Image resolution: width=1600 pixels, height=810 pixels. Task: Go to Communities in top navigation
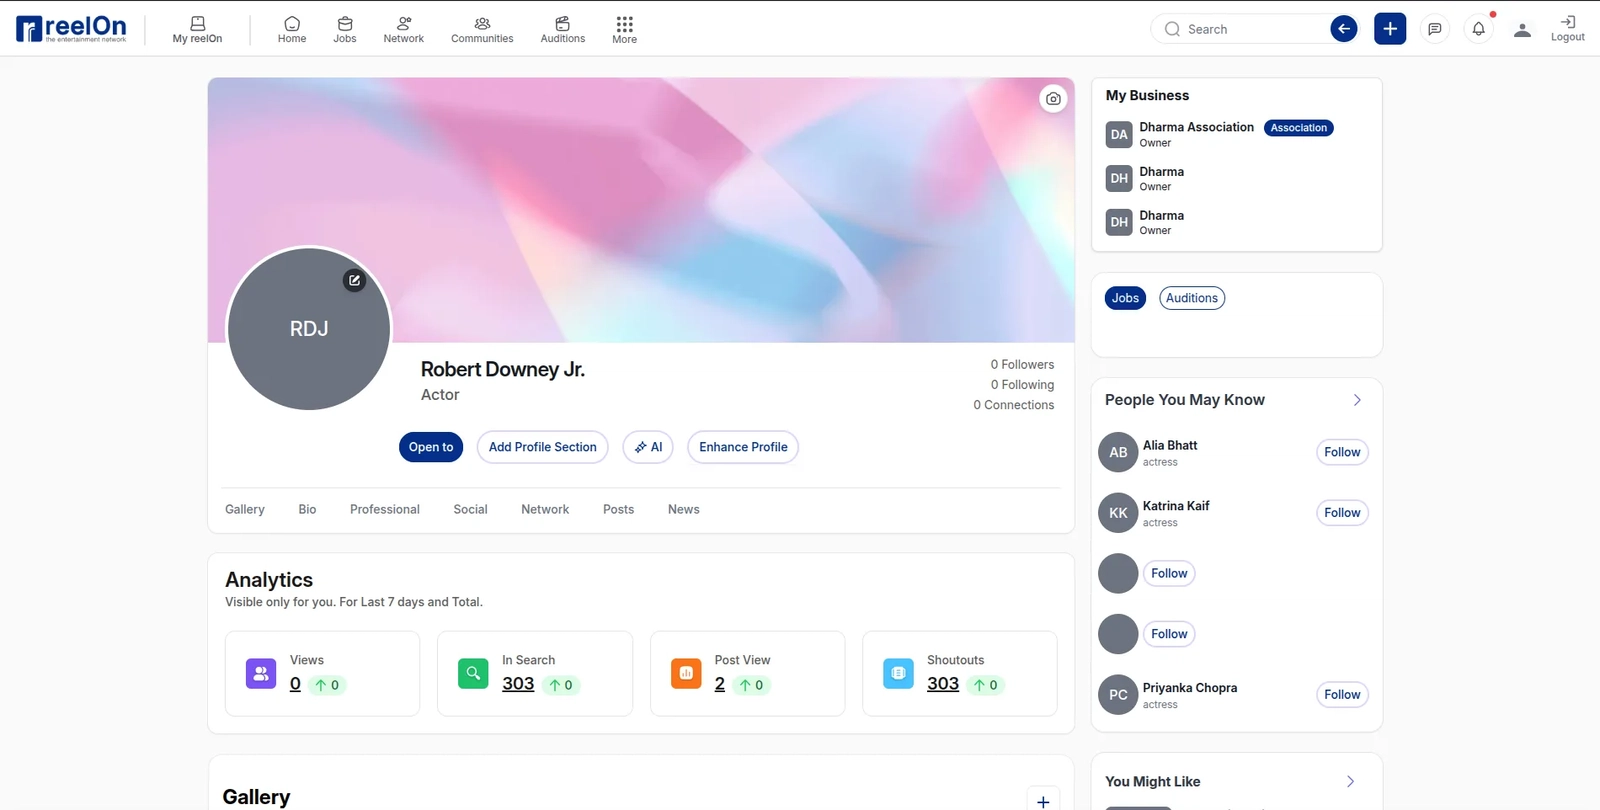coord(482,29)
